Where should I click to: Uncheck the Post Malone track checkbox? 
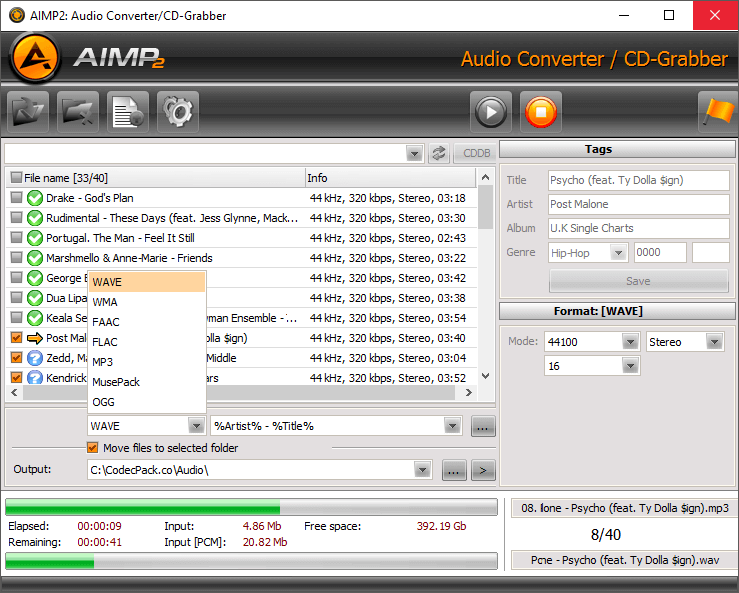click(x=16, y=338)
